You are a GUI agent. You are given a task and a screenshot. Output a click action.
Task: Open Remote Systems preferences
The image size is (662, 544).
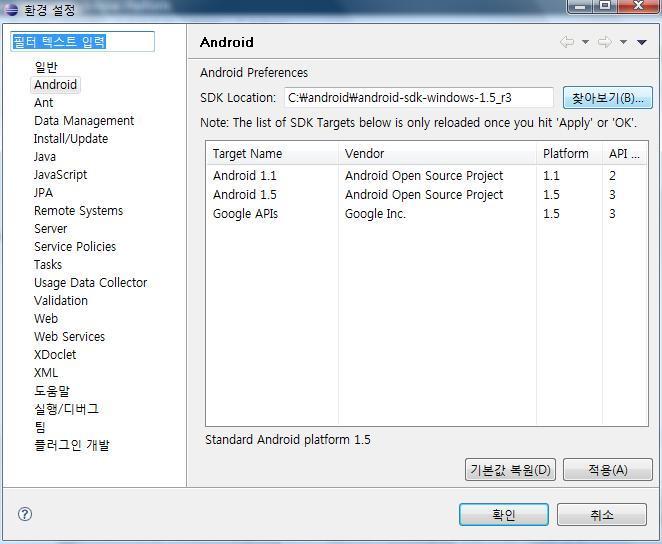(x=79, y=211)
